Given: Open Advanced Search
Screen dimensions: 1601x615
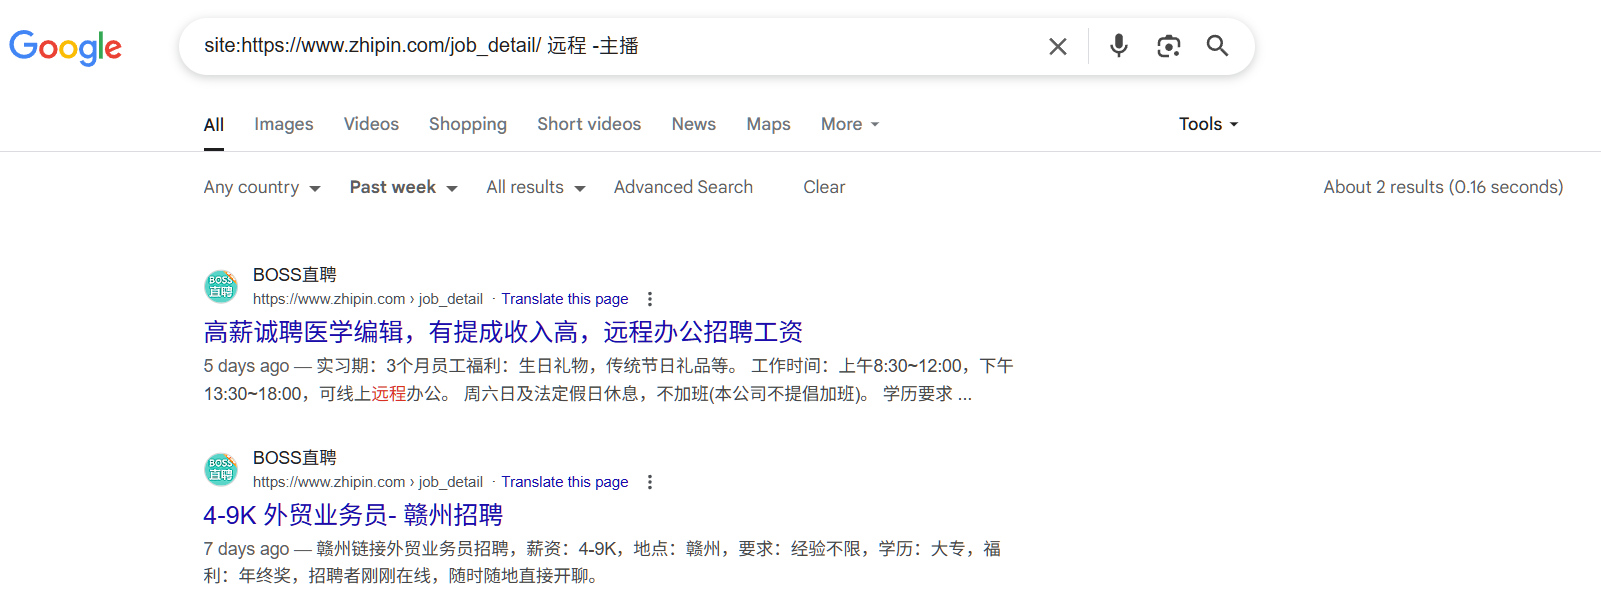Looking at the screenshot, I should (x=683, y=187).
